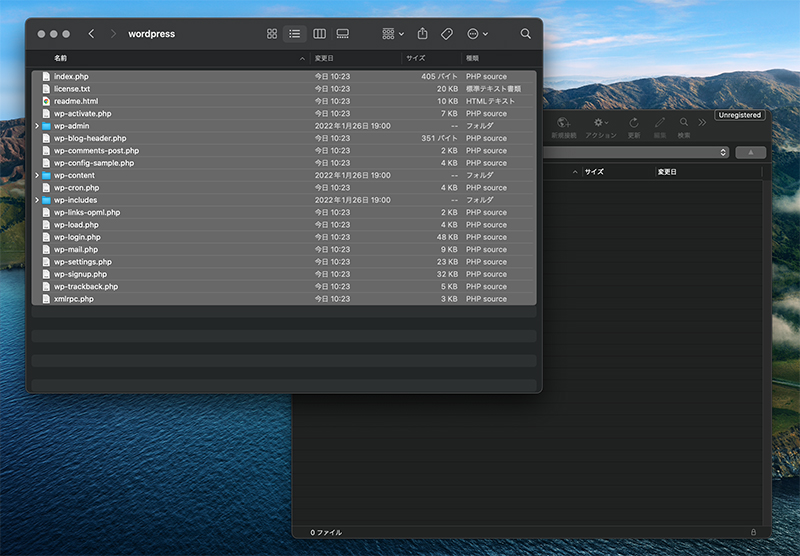Expand the wp-includes folder disclosure triangle
Screen dimensions: 800x556
[37, 200]
